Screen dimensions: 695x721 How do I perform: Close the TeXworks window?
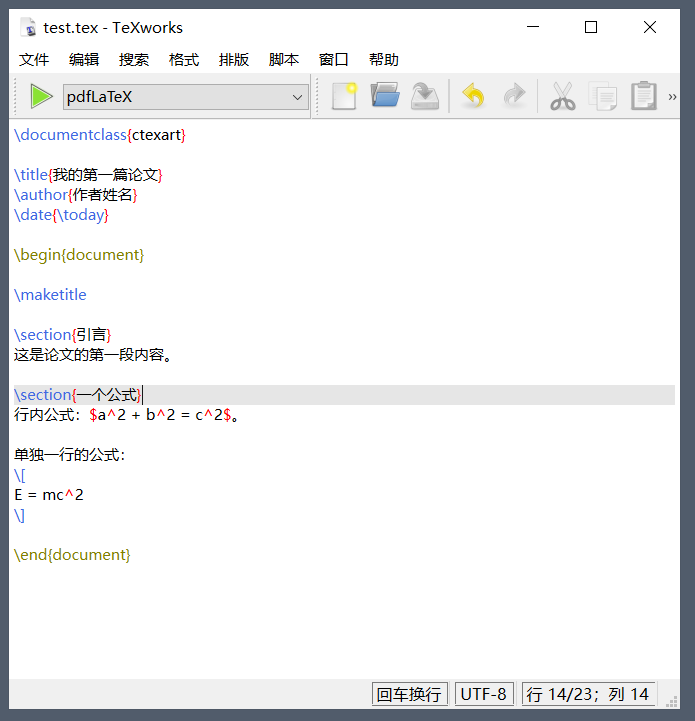pyautogui.click(x=649, y=27)
